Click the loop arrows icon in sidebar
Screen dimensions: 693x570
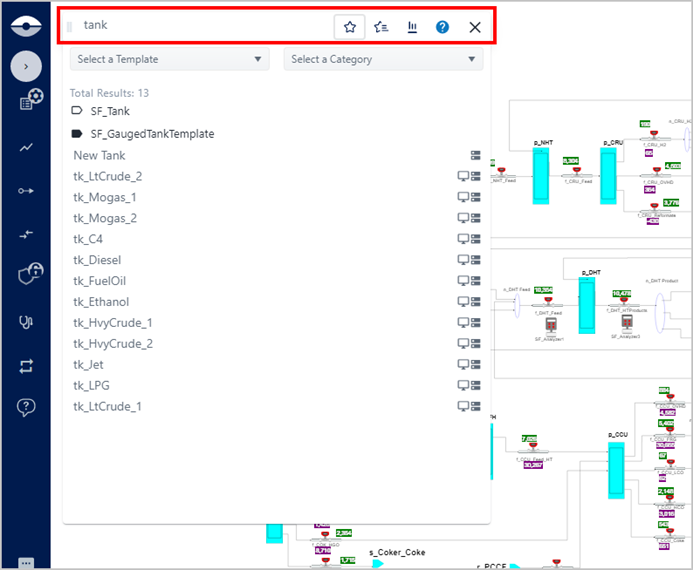coord(26,366)
